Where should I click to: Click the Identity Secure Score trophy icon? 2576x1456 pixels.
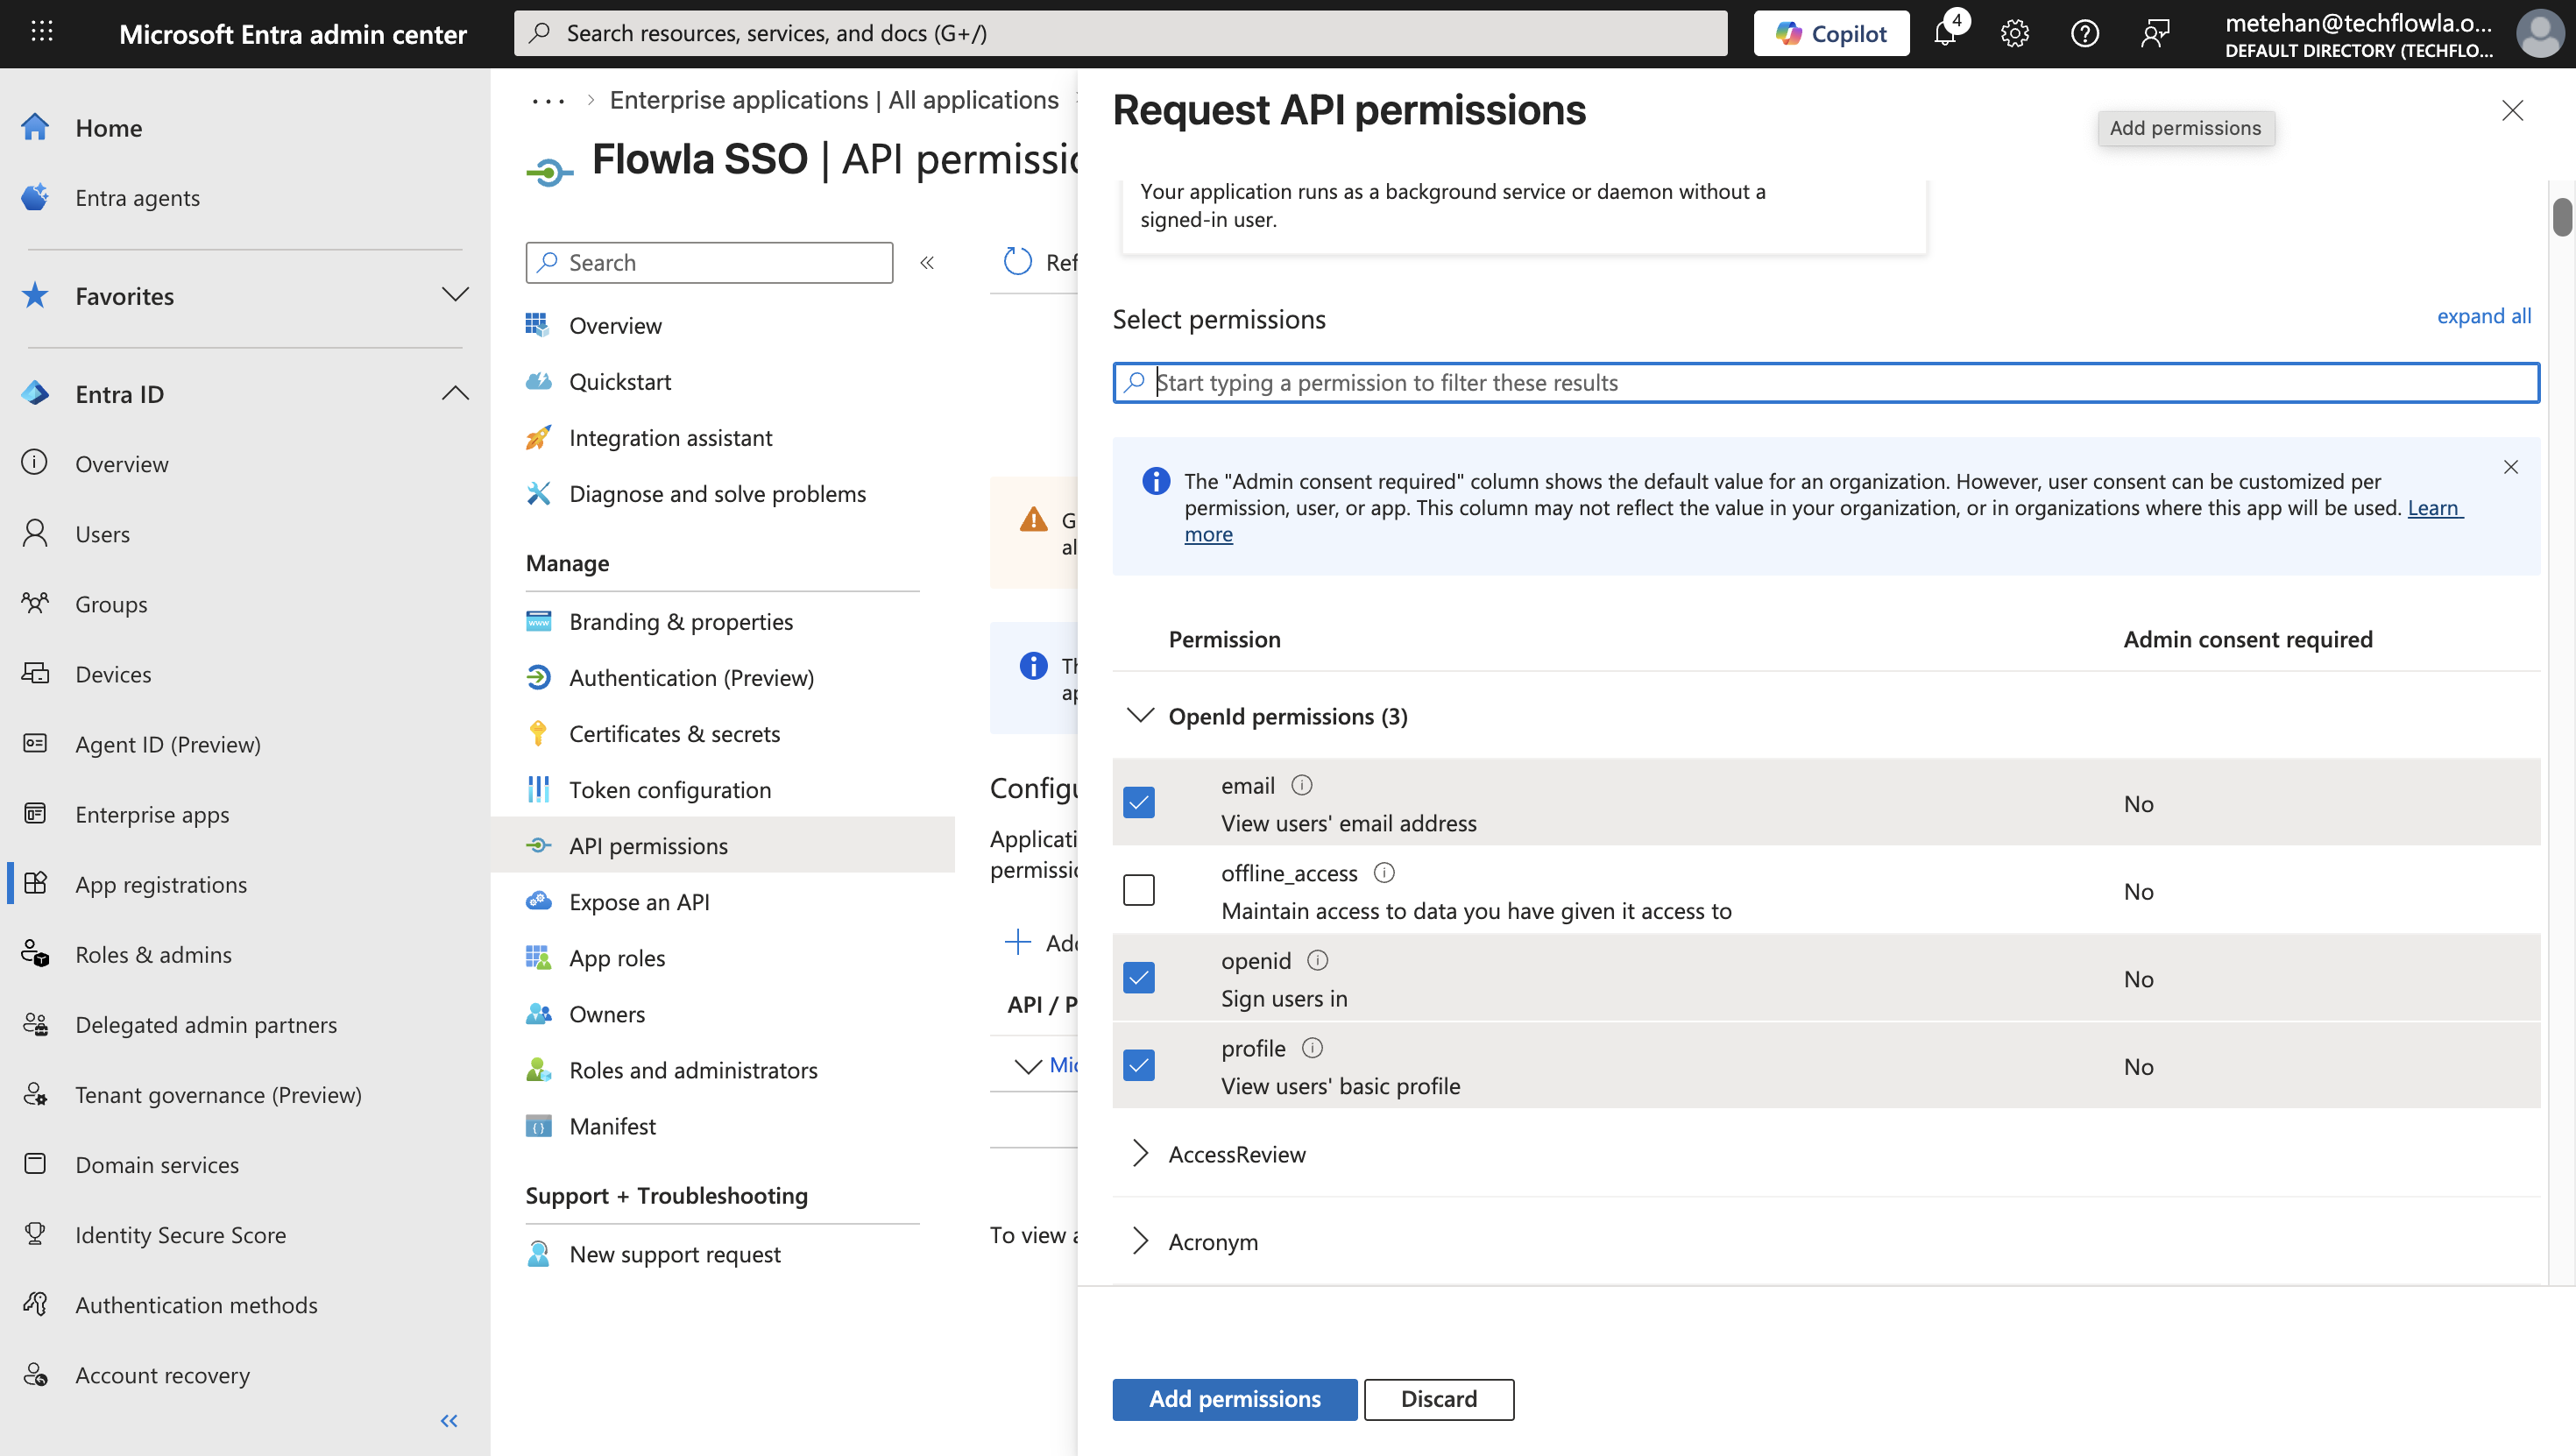click(x=35, y=1233)
